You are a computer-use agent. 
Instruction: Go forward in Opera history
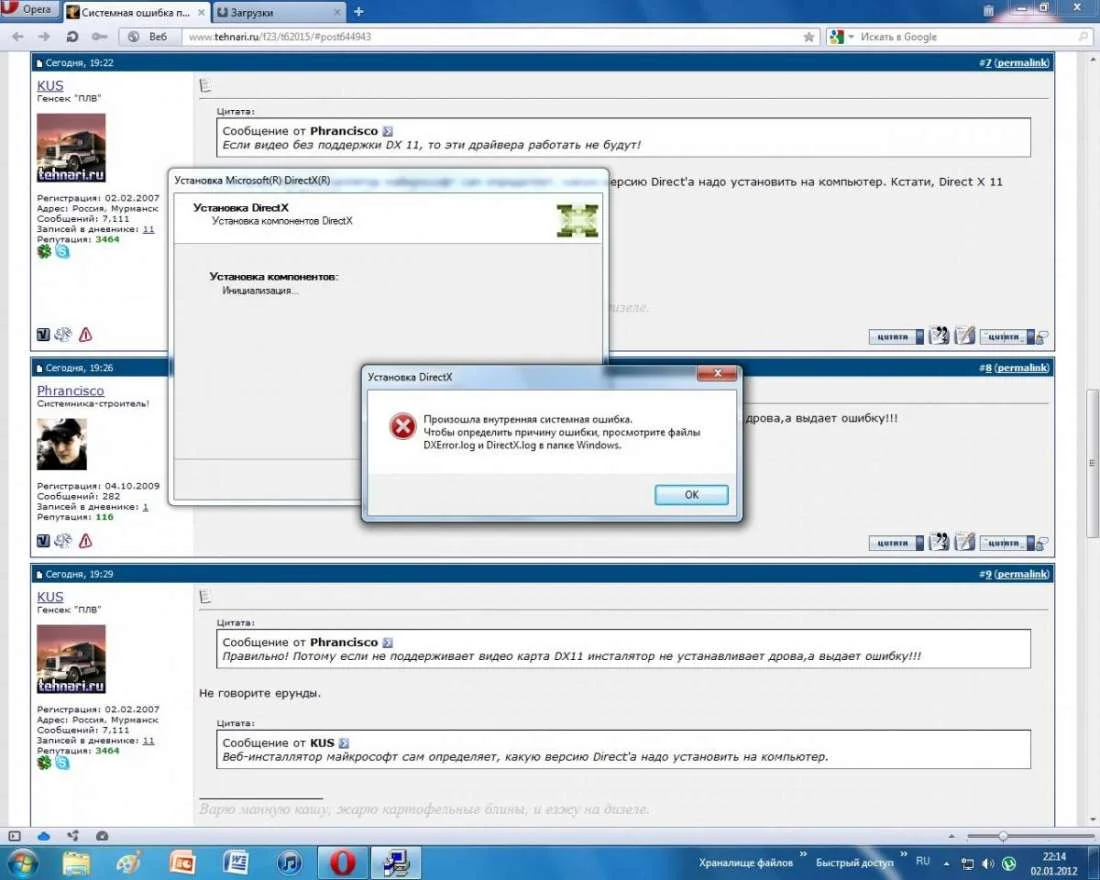click(44, 36)
